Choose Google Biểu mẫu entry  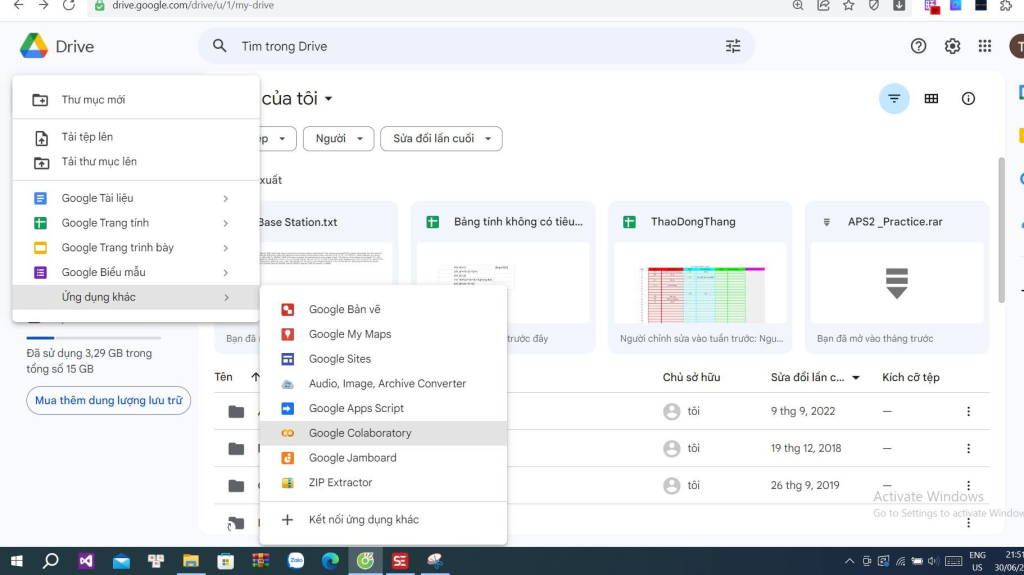coord(136,272)
